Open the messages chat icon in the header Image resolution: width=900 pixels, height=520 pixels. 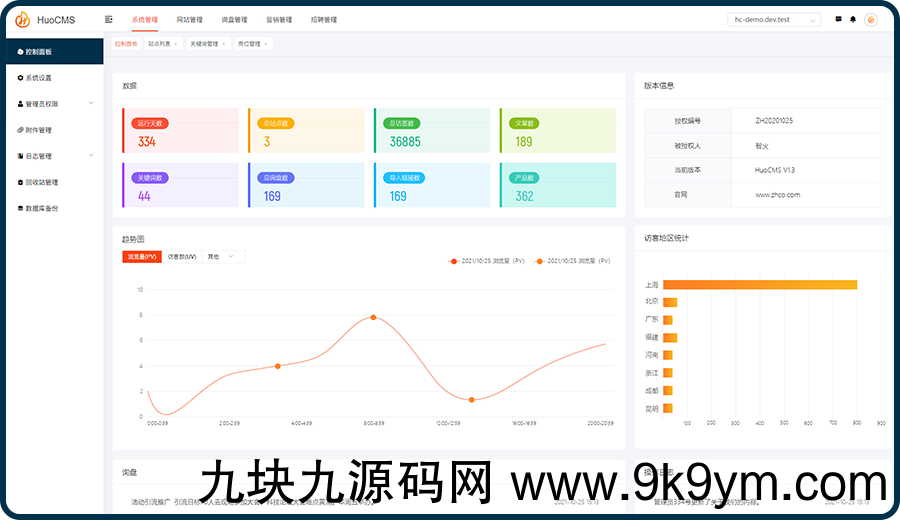(x=838, y=20)
